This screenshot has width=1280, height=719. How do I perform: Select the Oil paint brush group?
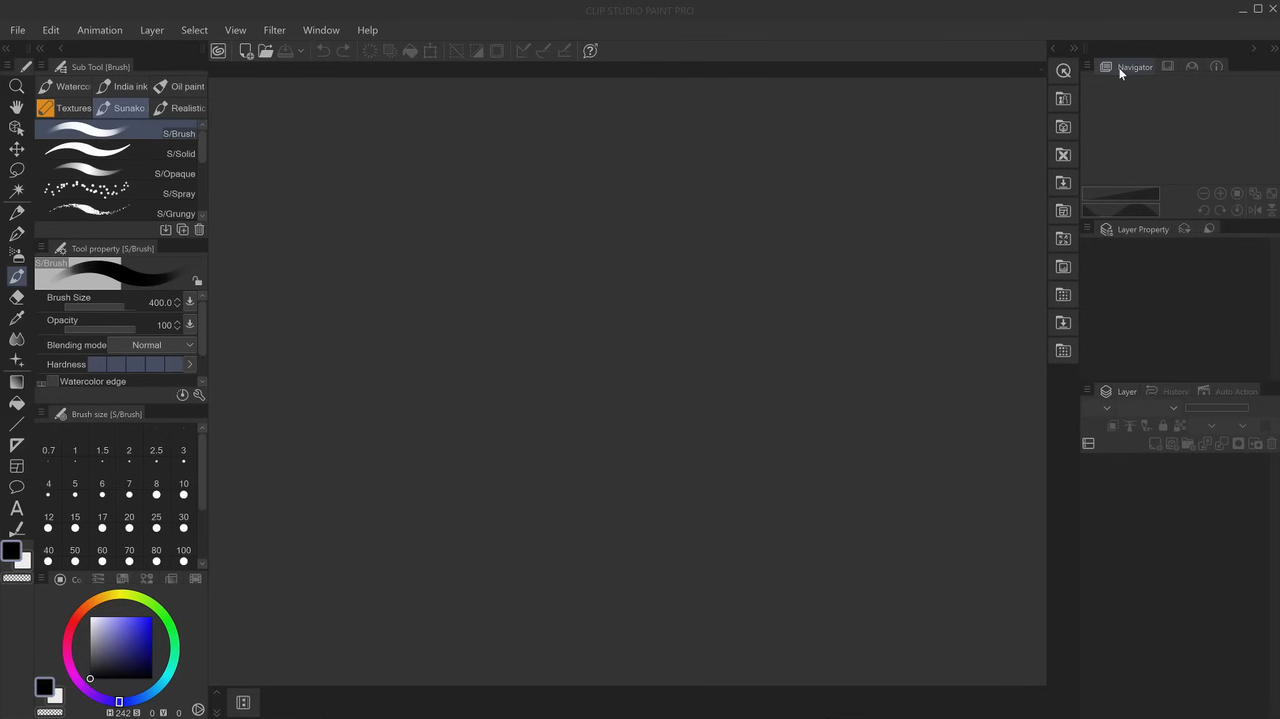[x=179, y=87]
